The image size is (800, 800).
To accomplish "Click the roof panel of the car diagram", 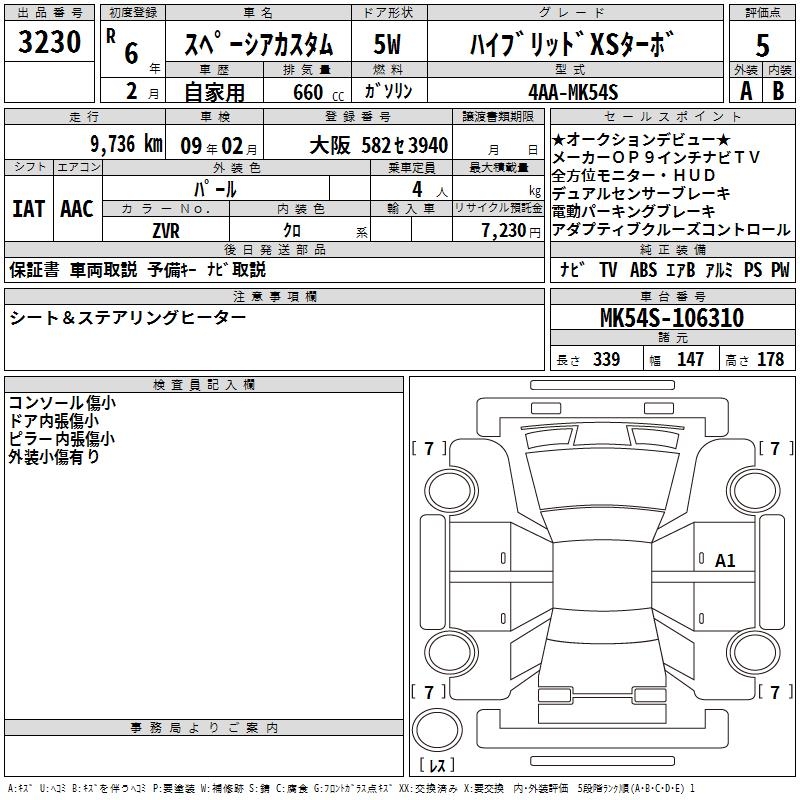I will pos(600,560).
